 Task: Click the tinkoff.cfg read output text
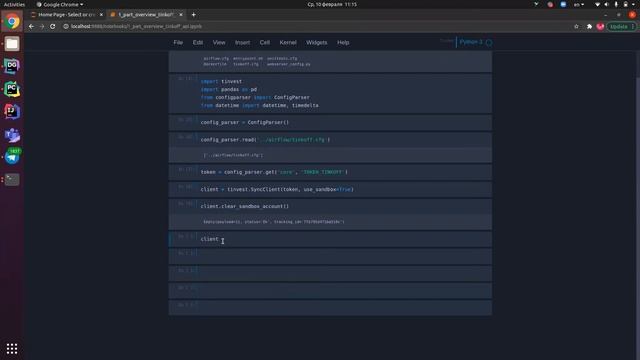coord(233,155)
